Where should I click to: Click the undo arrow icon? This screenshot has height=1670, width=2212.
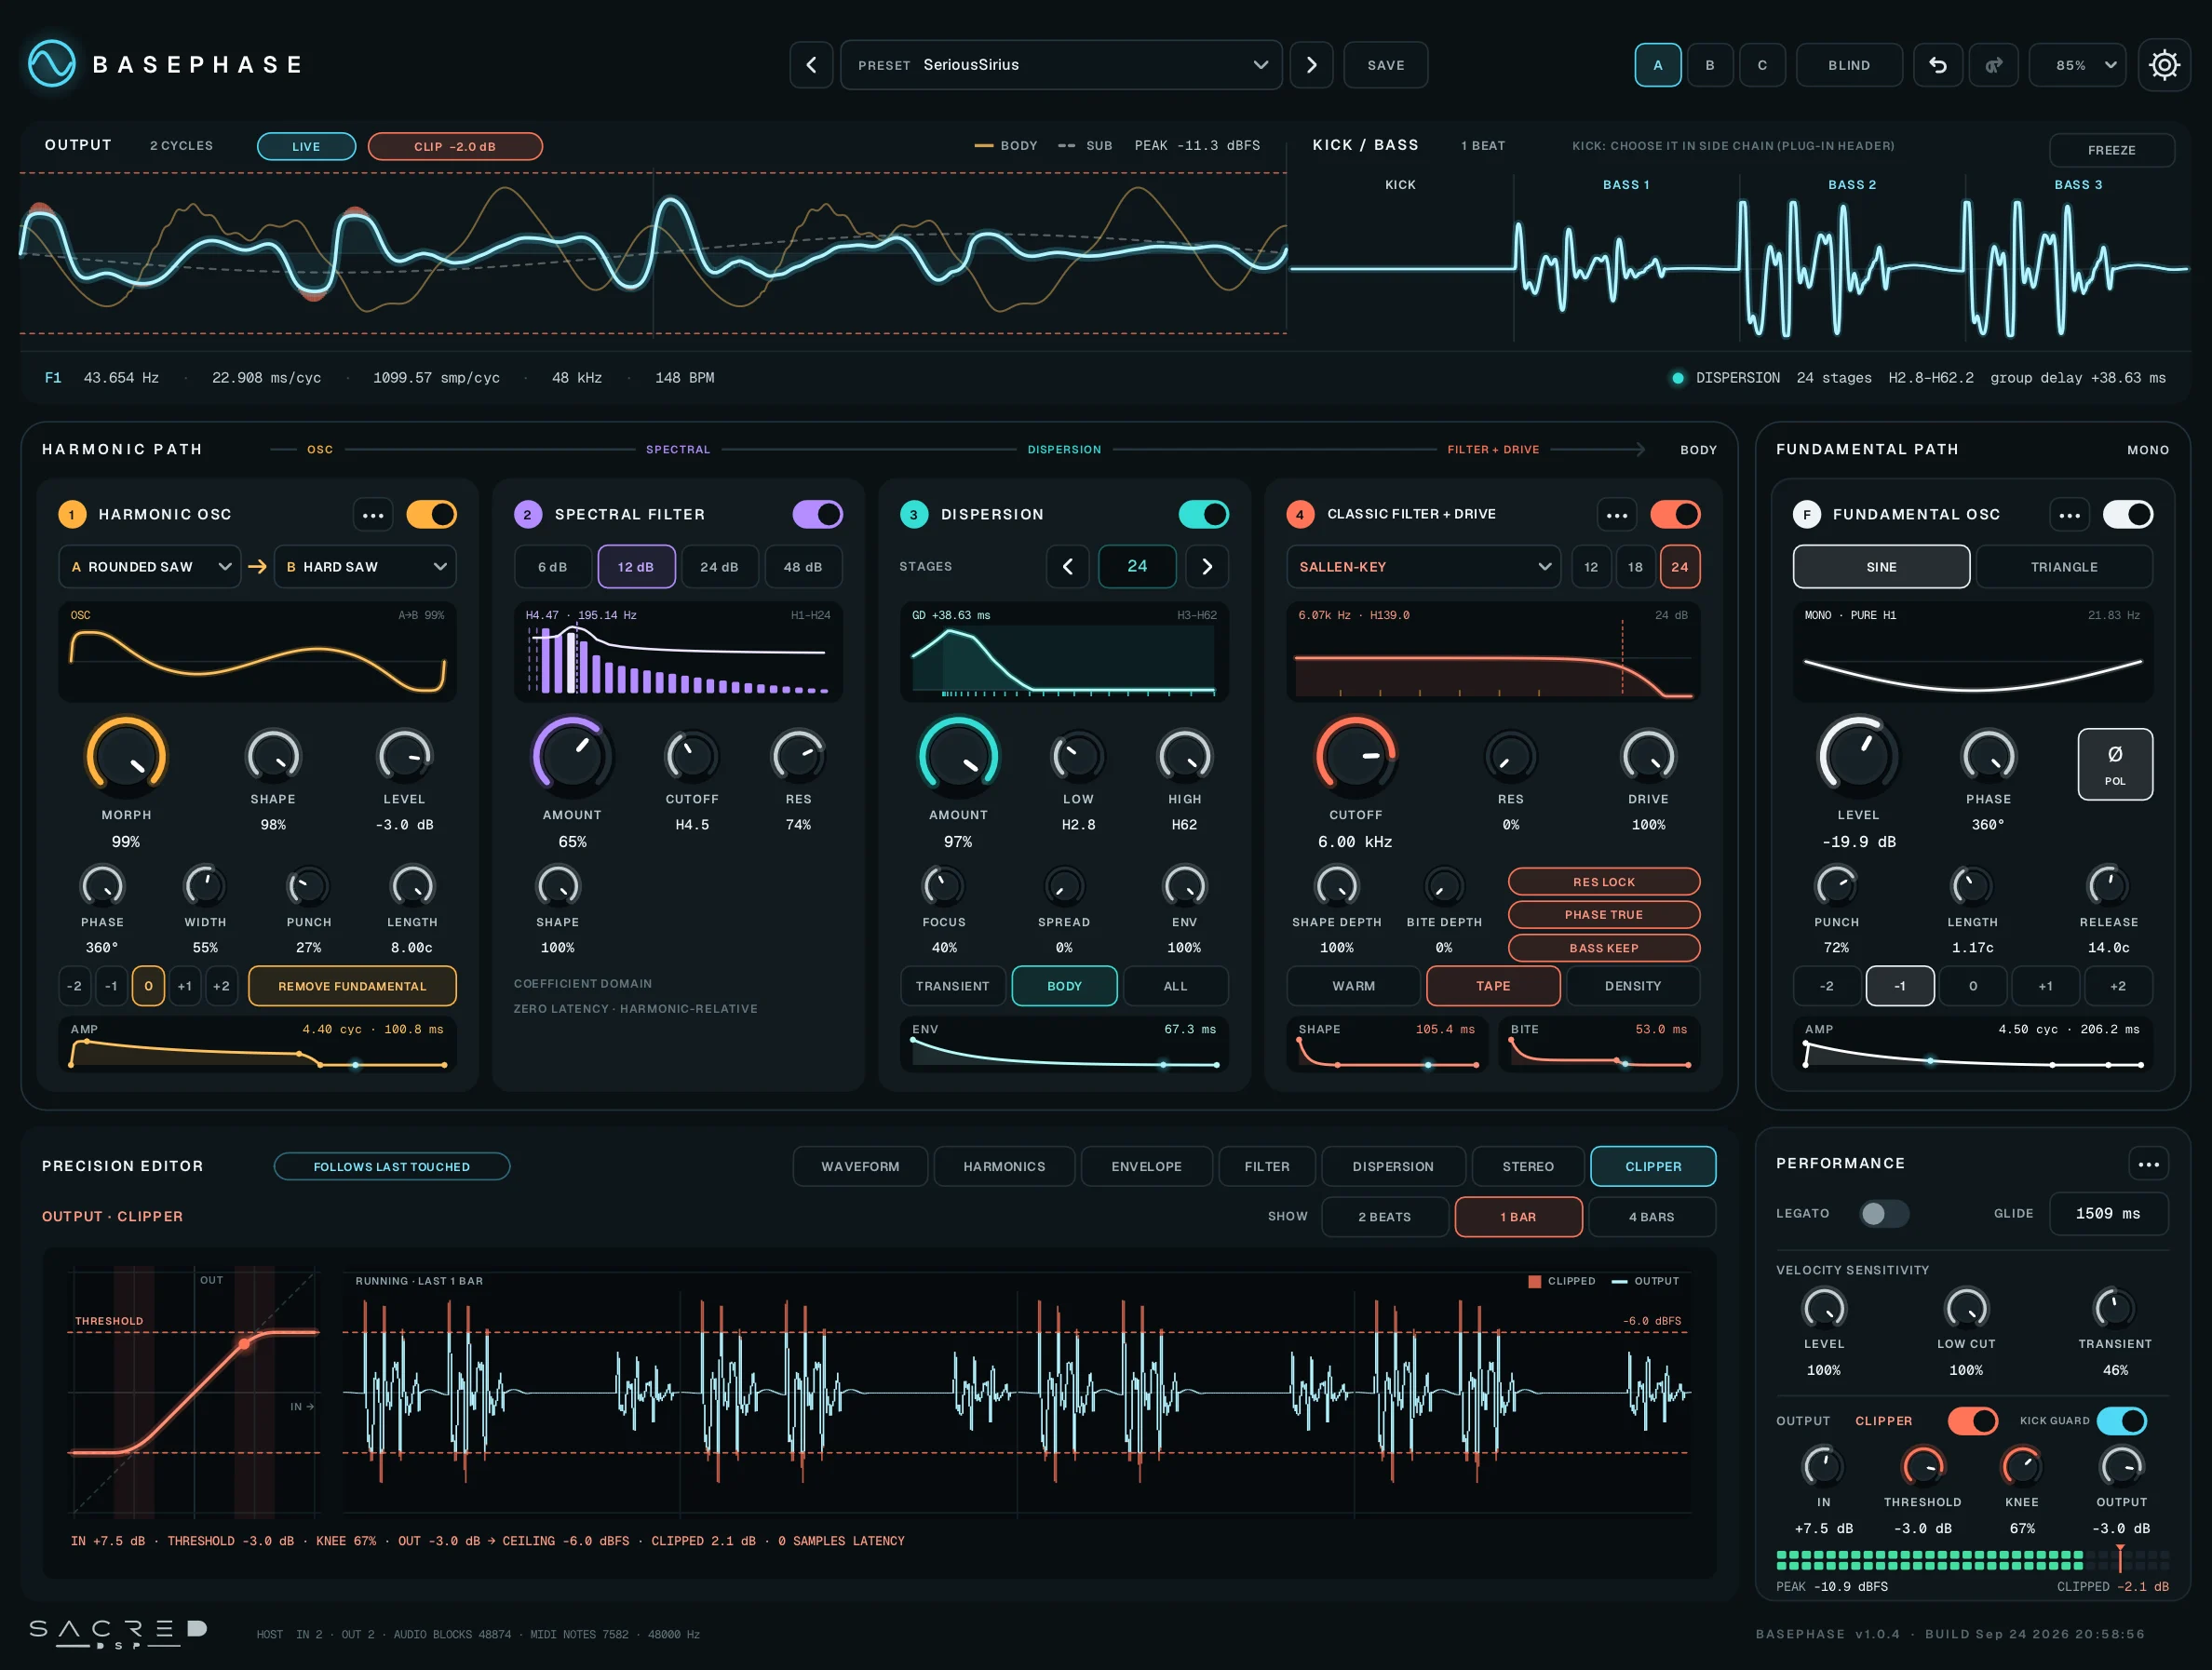(x=1937, y=65)
